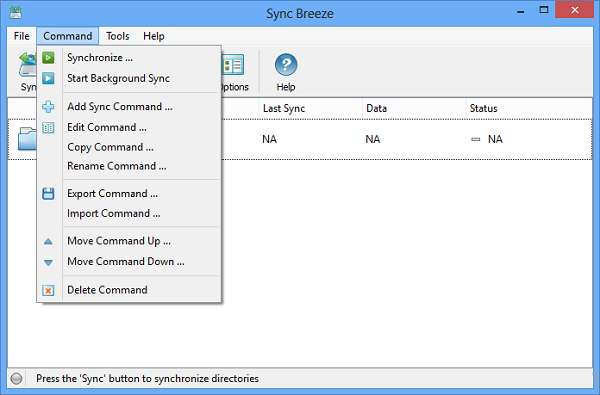Click the blue Start Background Sync icon
Viewport: 600px width, 395px height.
coord(48,78)
